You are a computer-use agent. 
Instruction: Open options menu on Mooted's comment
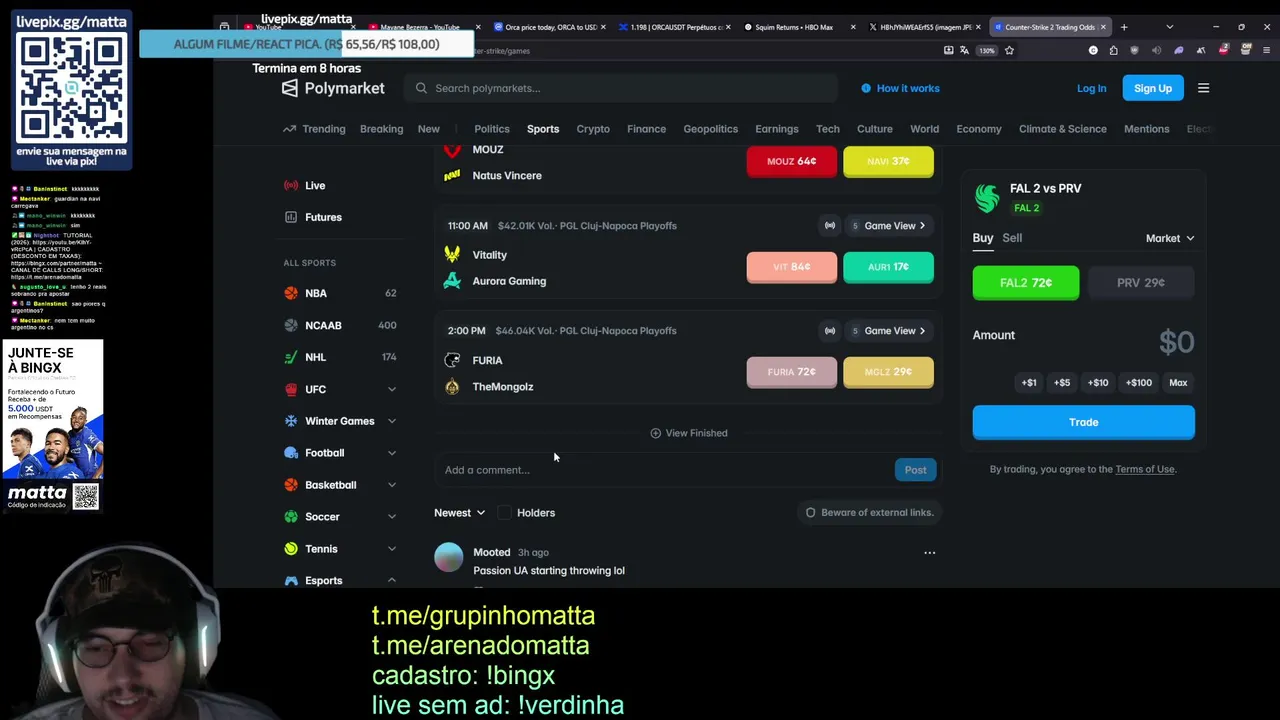point(929,552)
